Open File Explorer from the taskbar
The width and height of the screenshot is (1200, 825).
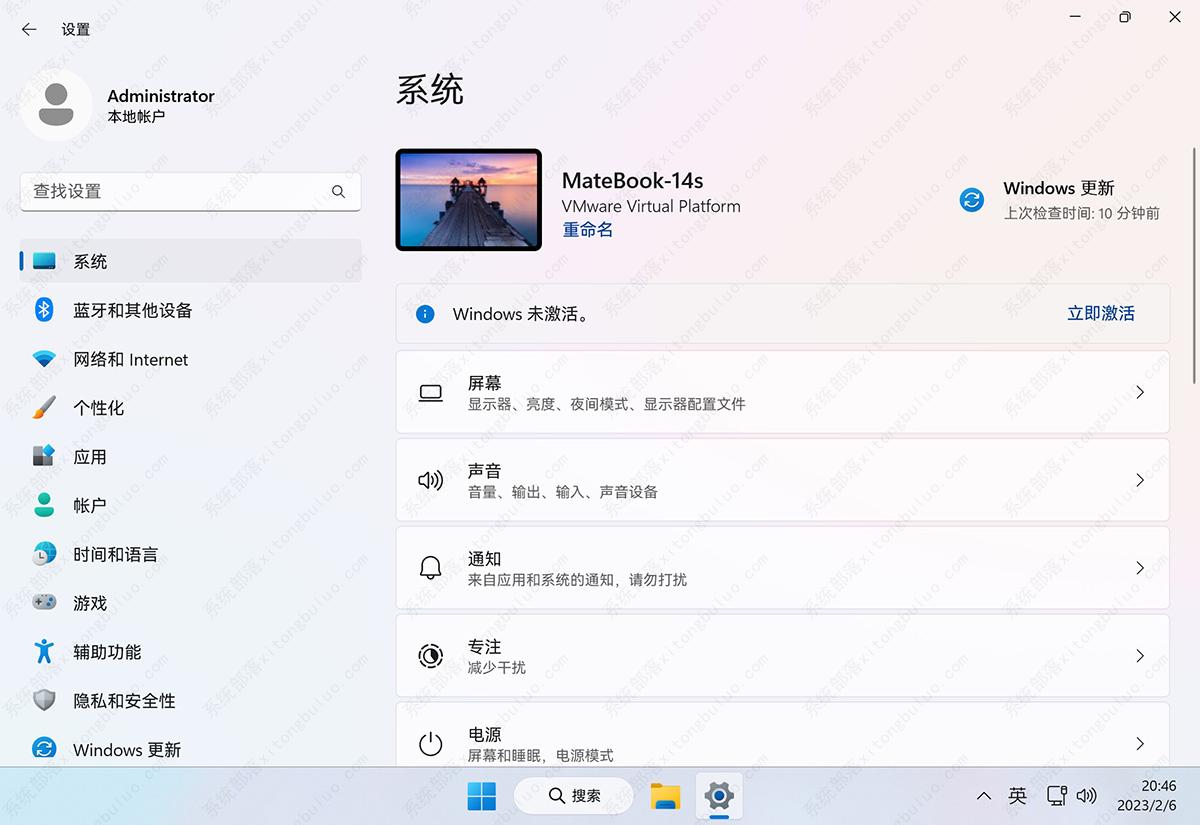coord(665,796)
